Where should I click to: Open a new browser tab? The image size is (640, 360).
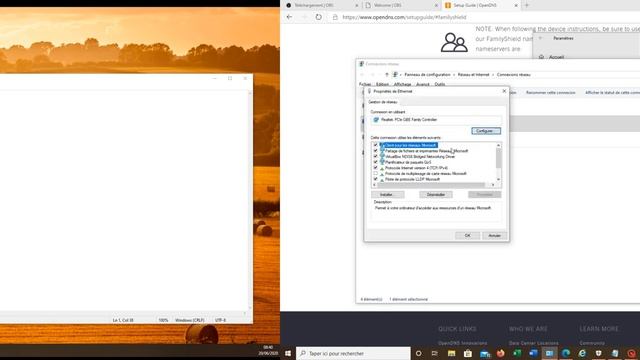[527, 5]
